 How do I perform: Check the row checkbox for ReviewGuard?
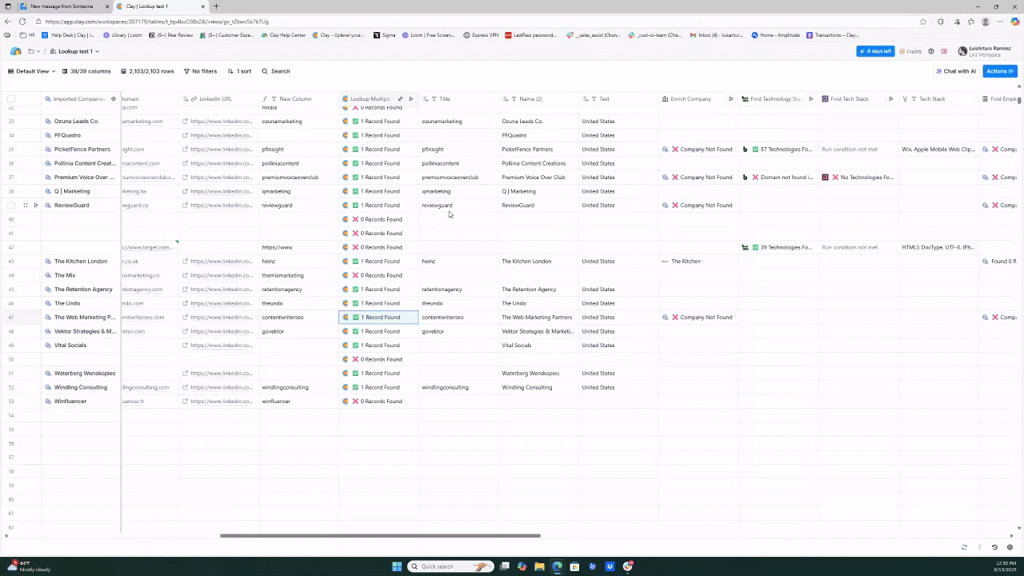click(11, 205)
